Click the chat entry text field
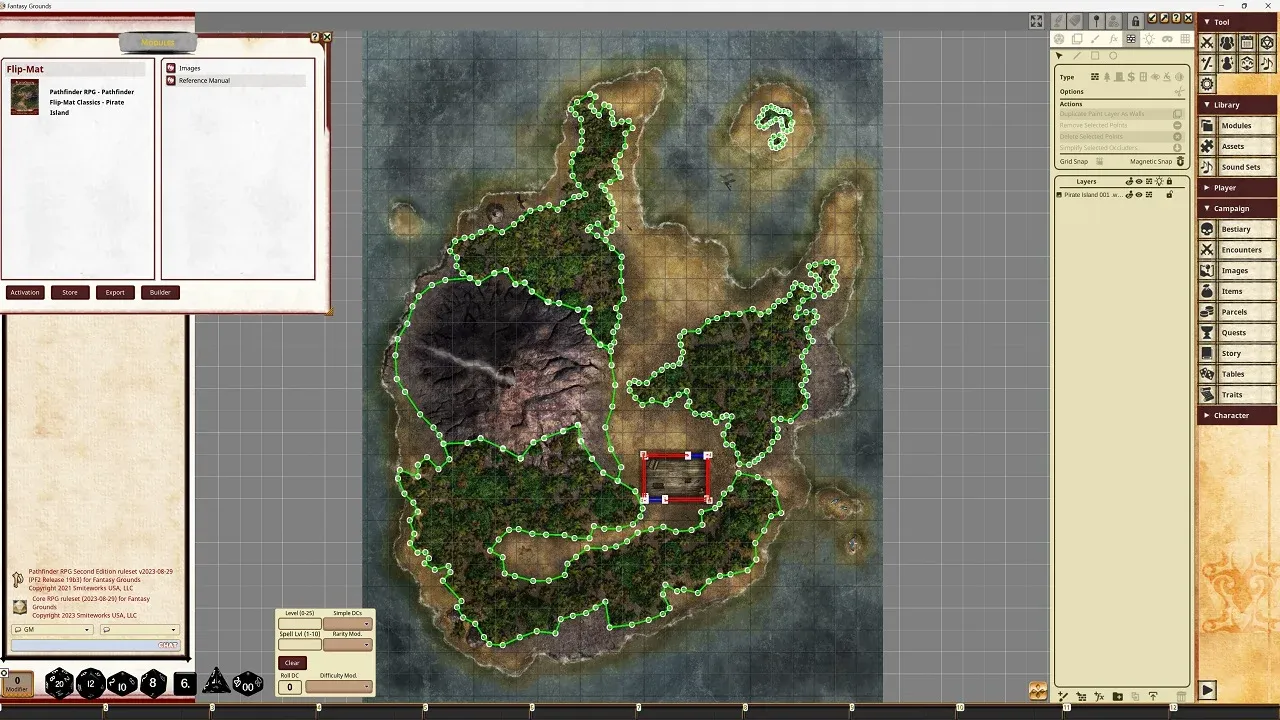 click(95, 645)
